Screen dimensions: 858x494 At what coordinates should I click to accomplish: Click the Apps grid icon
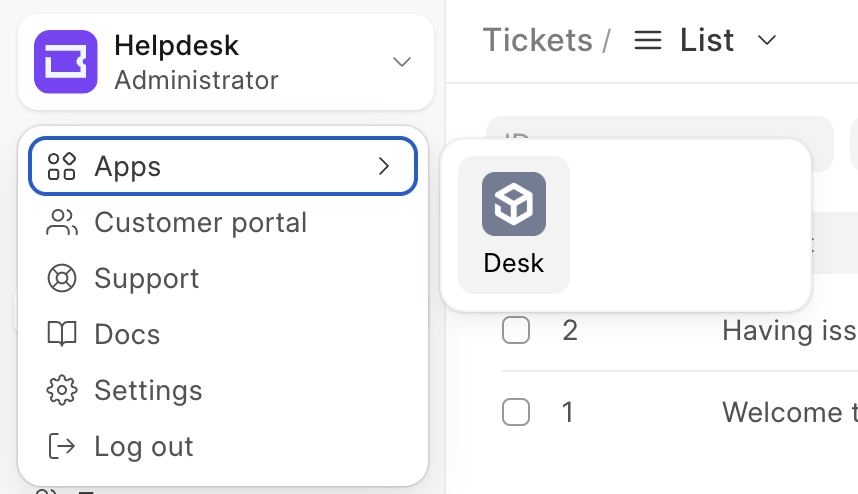point(61,166)
